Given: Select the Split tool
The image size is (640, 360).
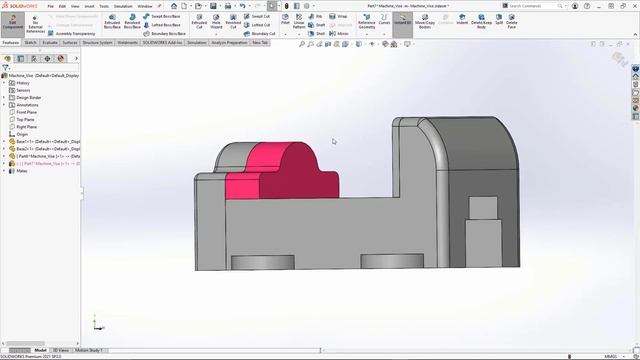Looking at the screenshot, I should (x=499, y=19).
